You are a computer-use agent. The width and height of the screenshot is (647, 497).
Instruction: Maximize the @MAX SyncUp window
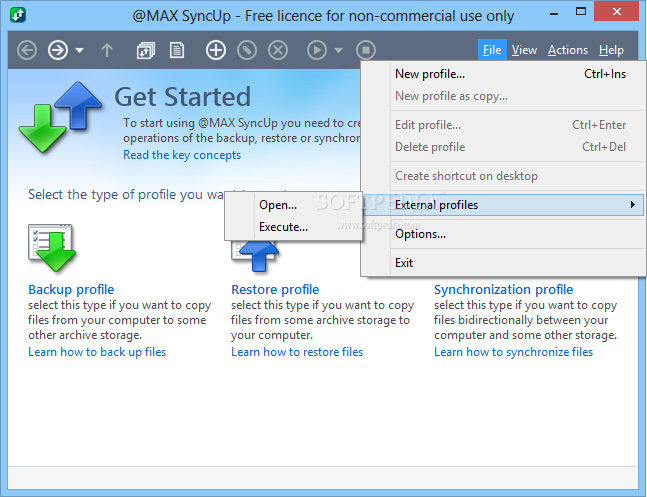coord(581,12)
